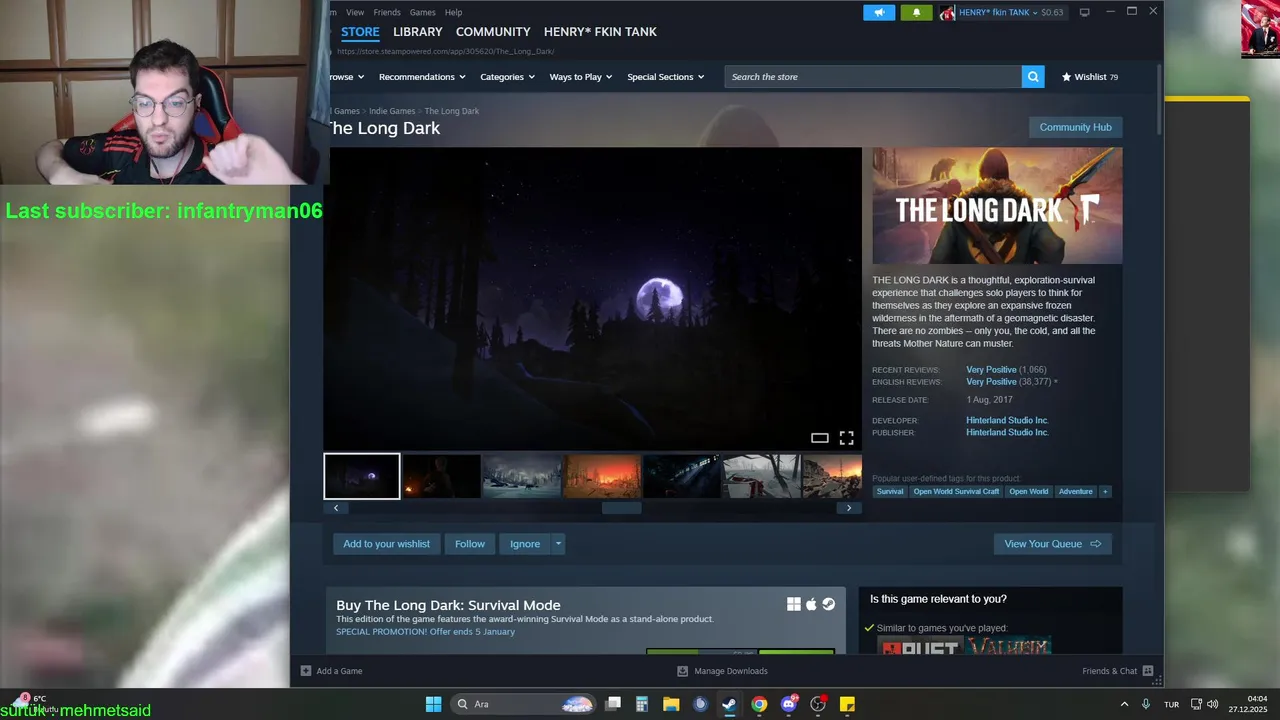Screen dimensions: 1280x720
Task: Select the Adventure tag
Action: pos(1076,491)
